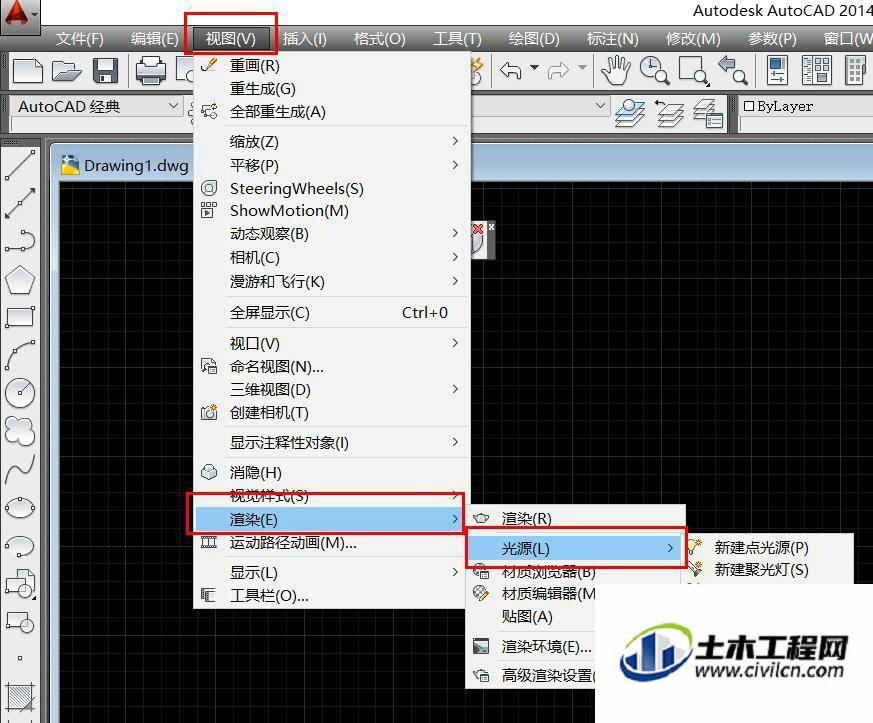The height and width of the screenshot is (723, 873).
Task: Open the layer list dropdown arrow
Action: [600, 105]
